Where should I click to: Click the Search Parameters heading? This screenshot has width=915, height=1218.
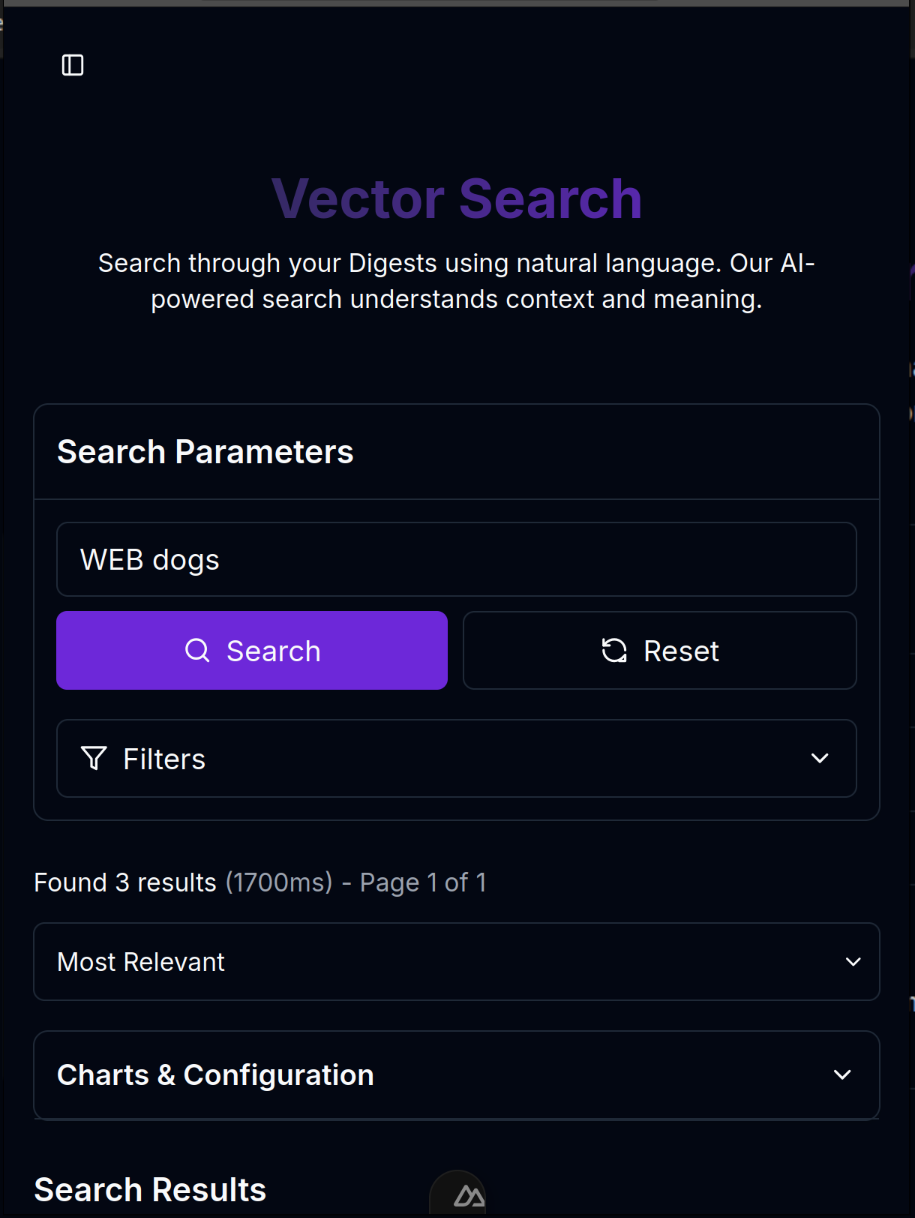(x=205, y=452)
